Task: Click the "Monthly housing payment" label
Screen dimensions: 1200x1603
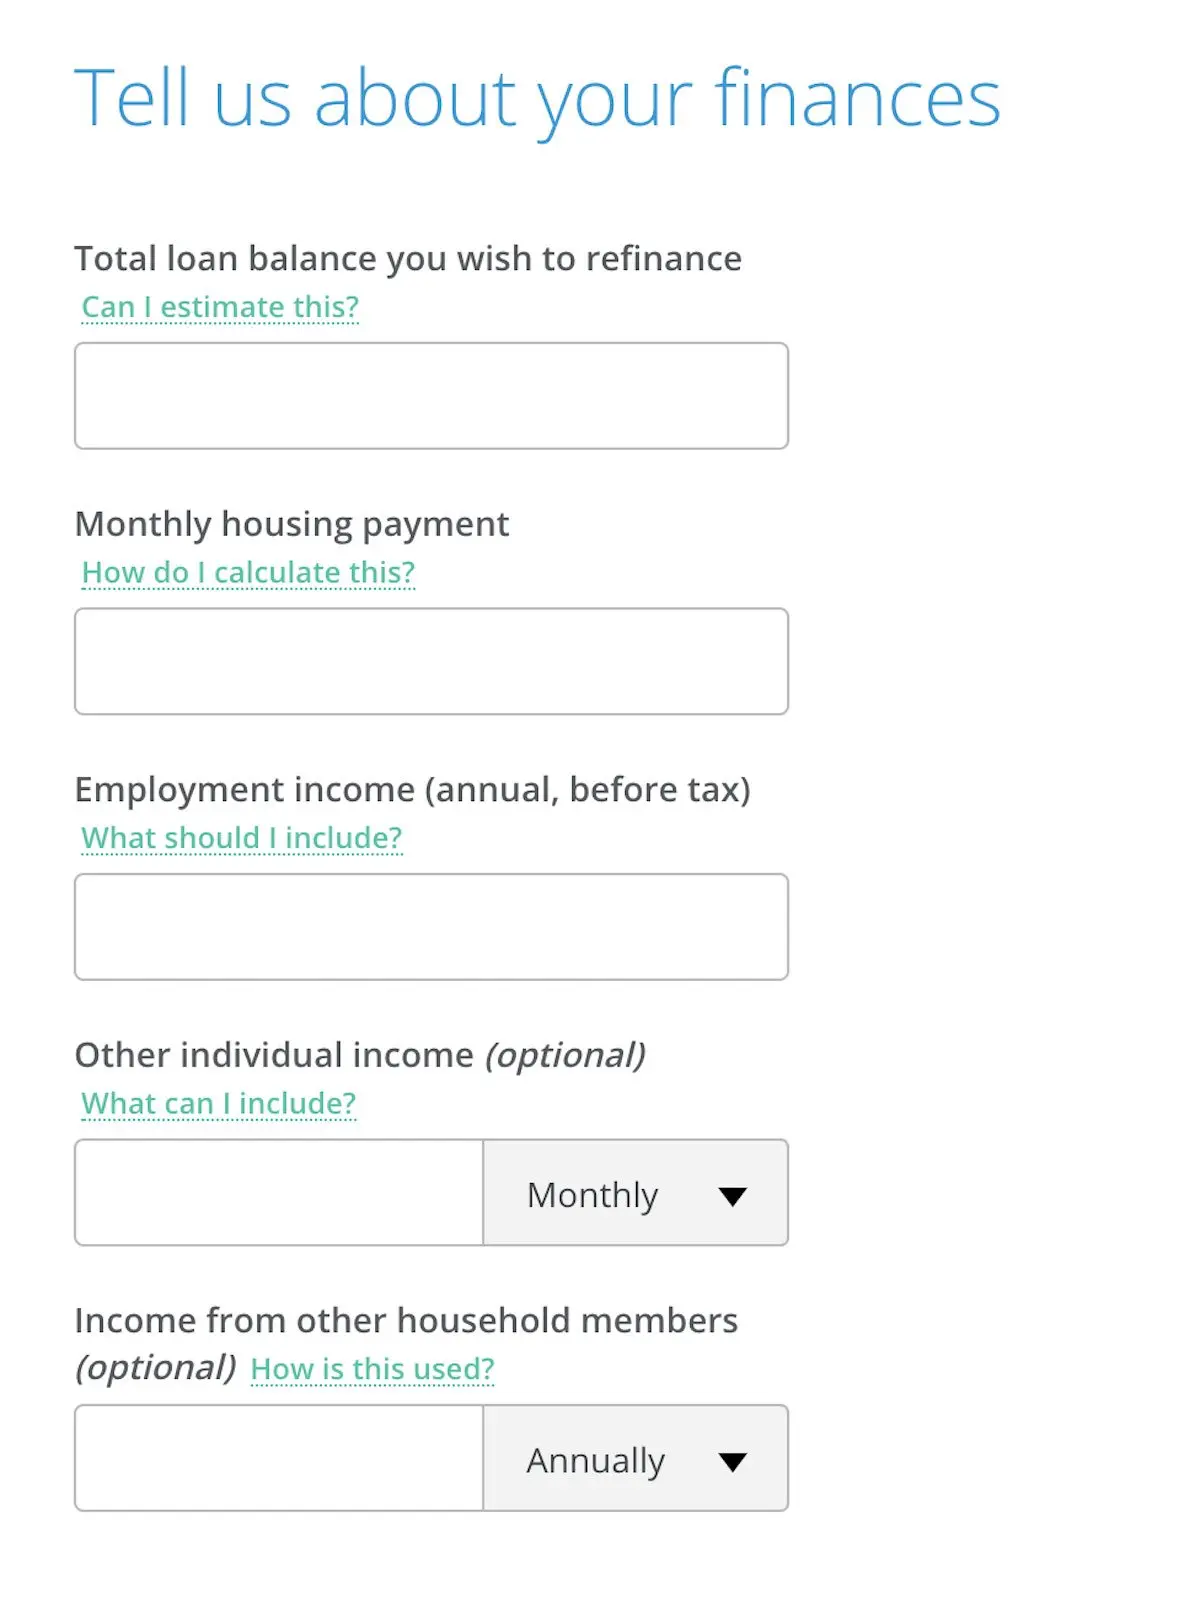Action: click(x=292, y=524)
